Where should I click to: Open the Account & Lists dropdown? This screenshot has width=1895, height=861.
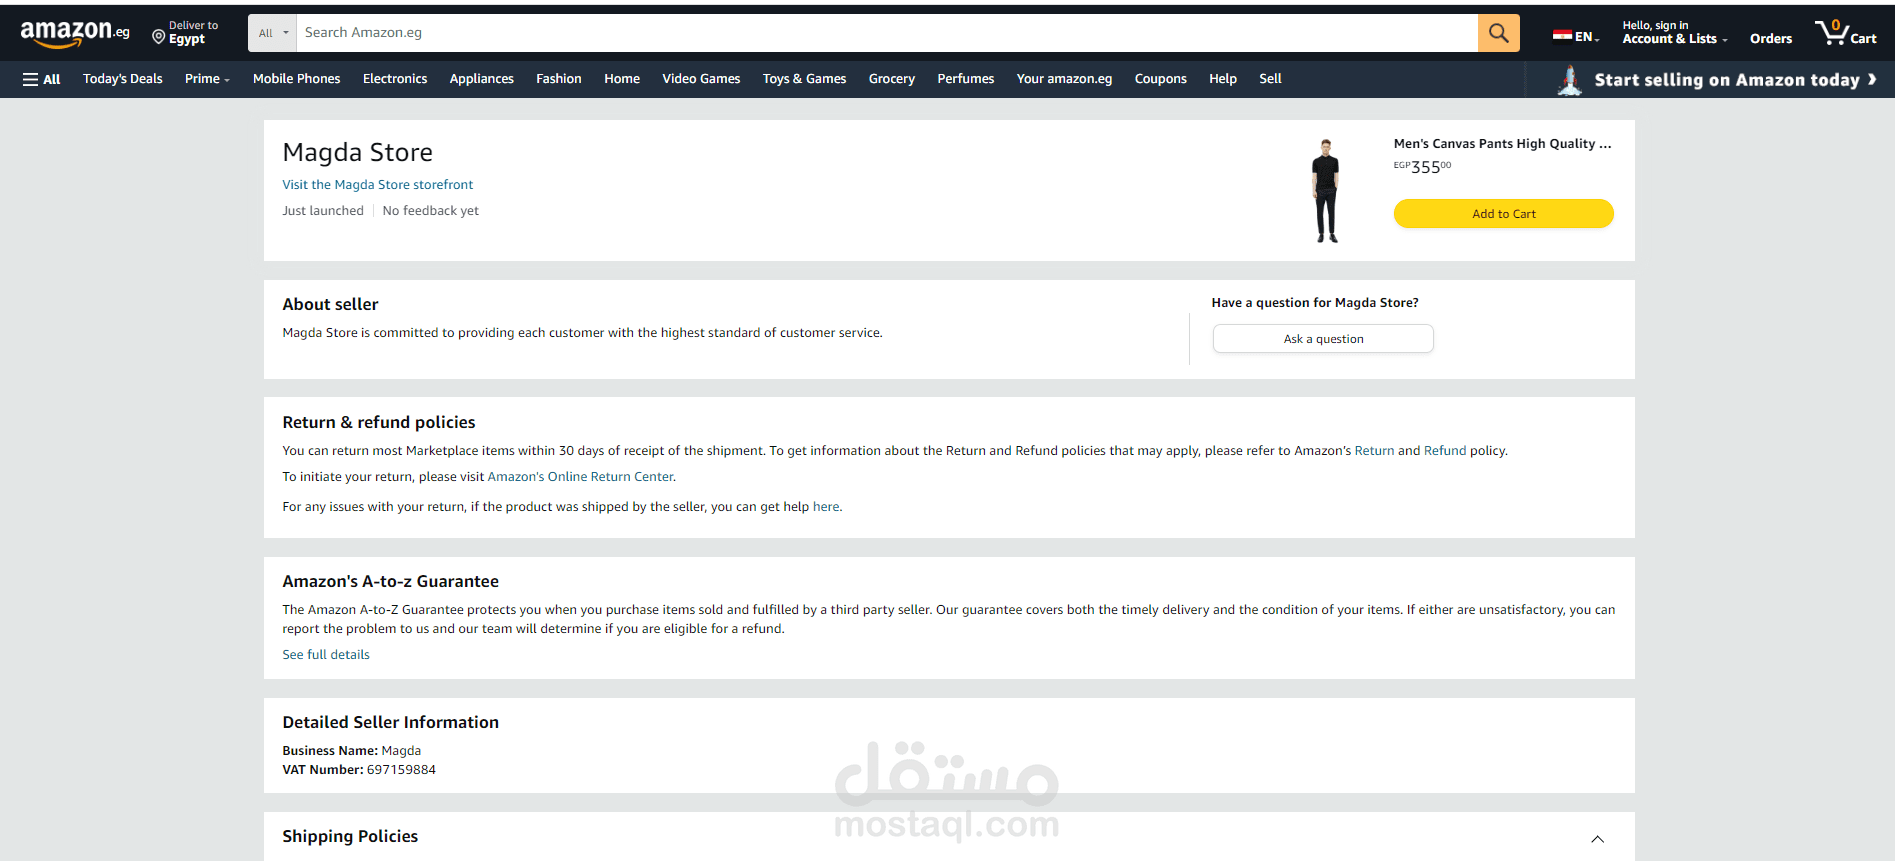pyautogui.click(x=1674, y=33)
